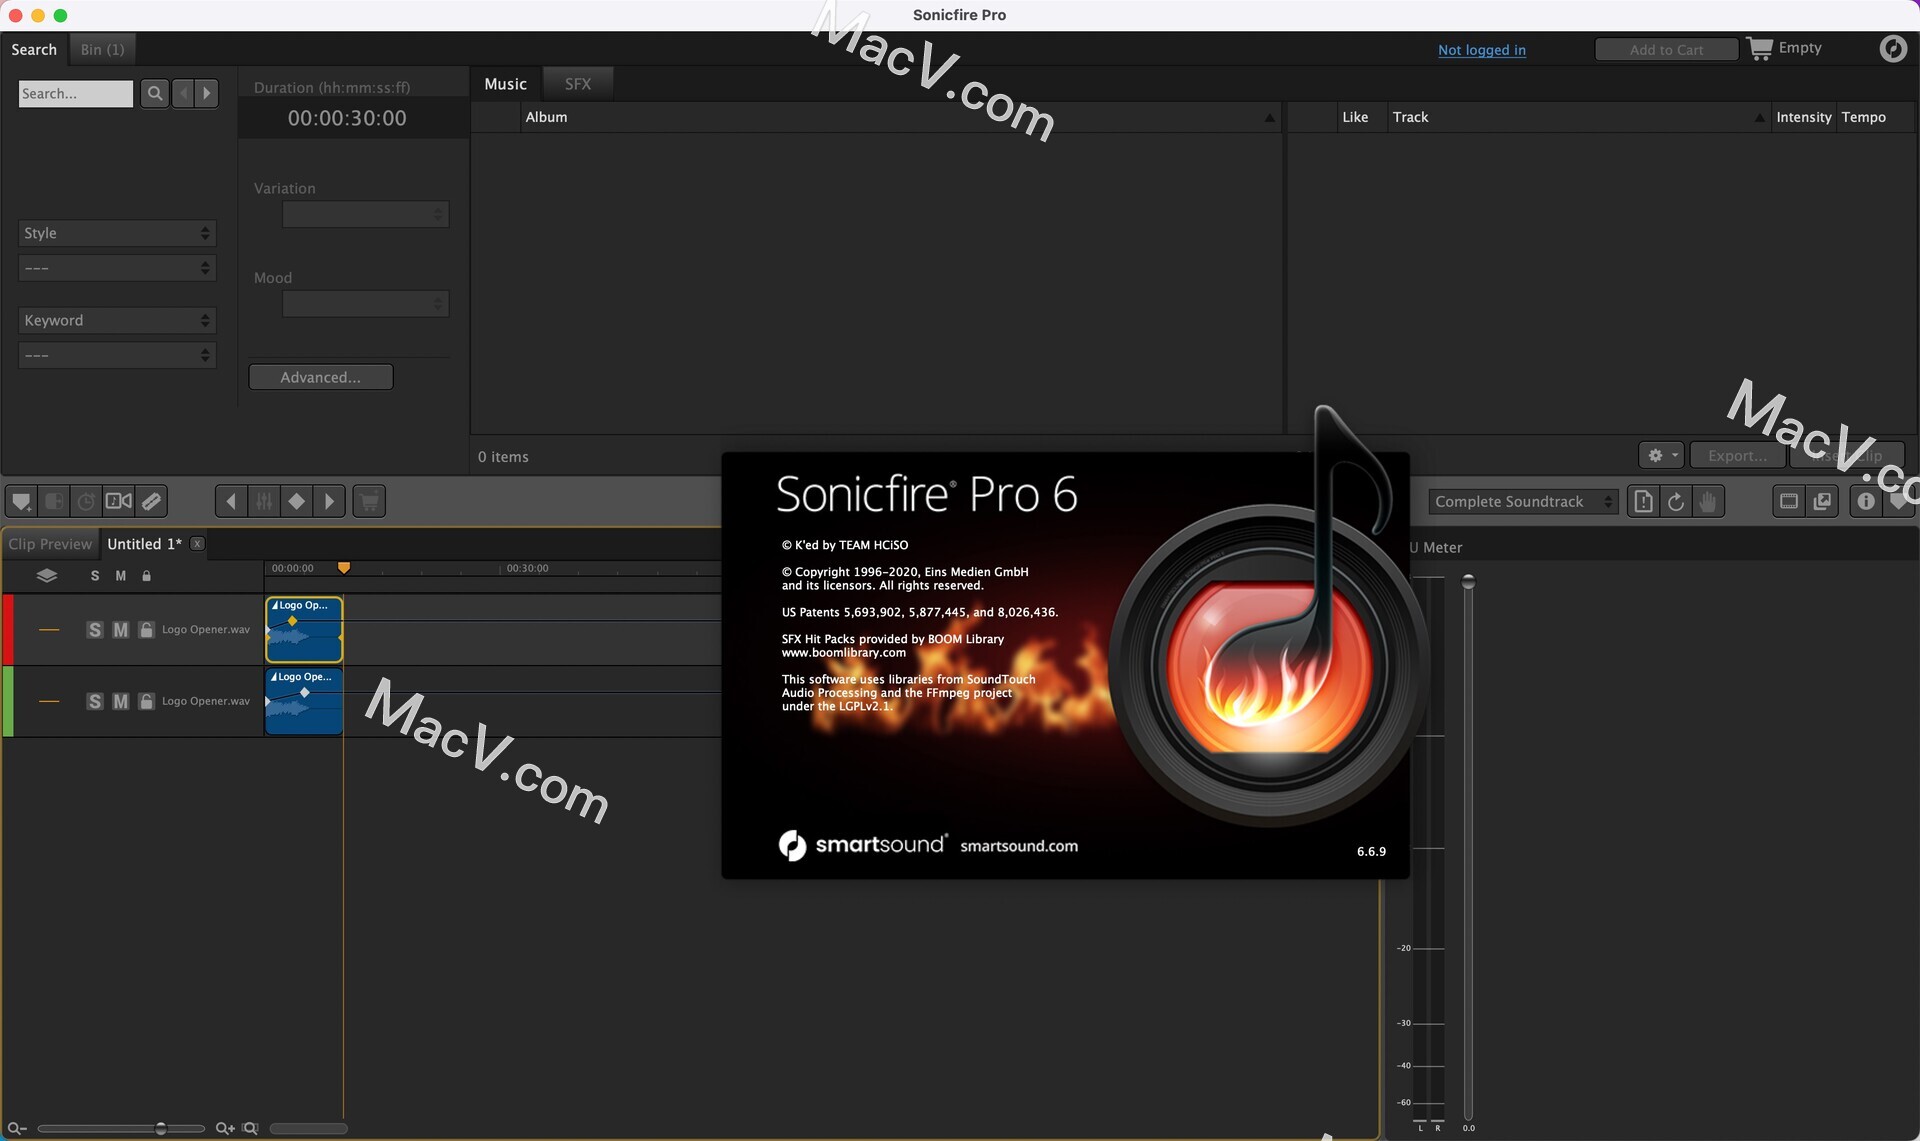Mute the first Logo Opener.wav track

(121, 629)
